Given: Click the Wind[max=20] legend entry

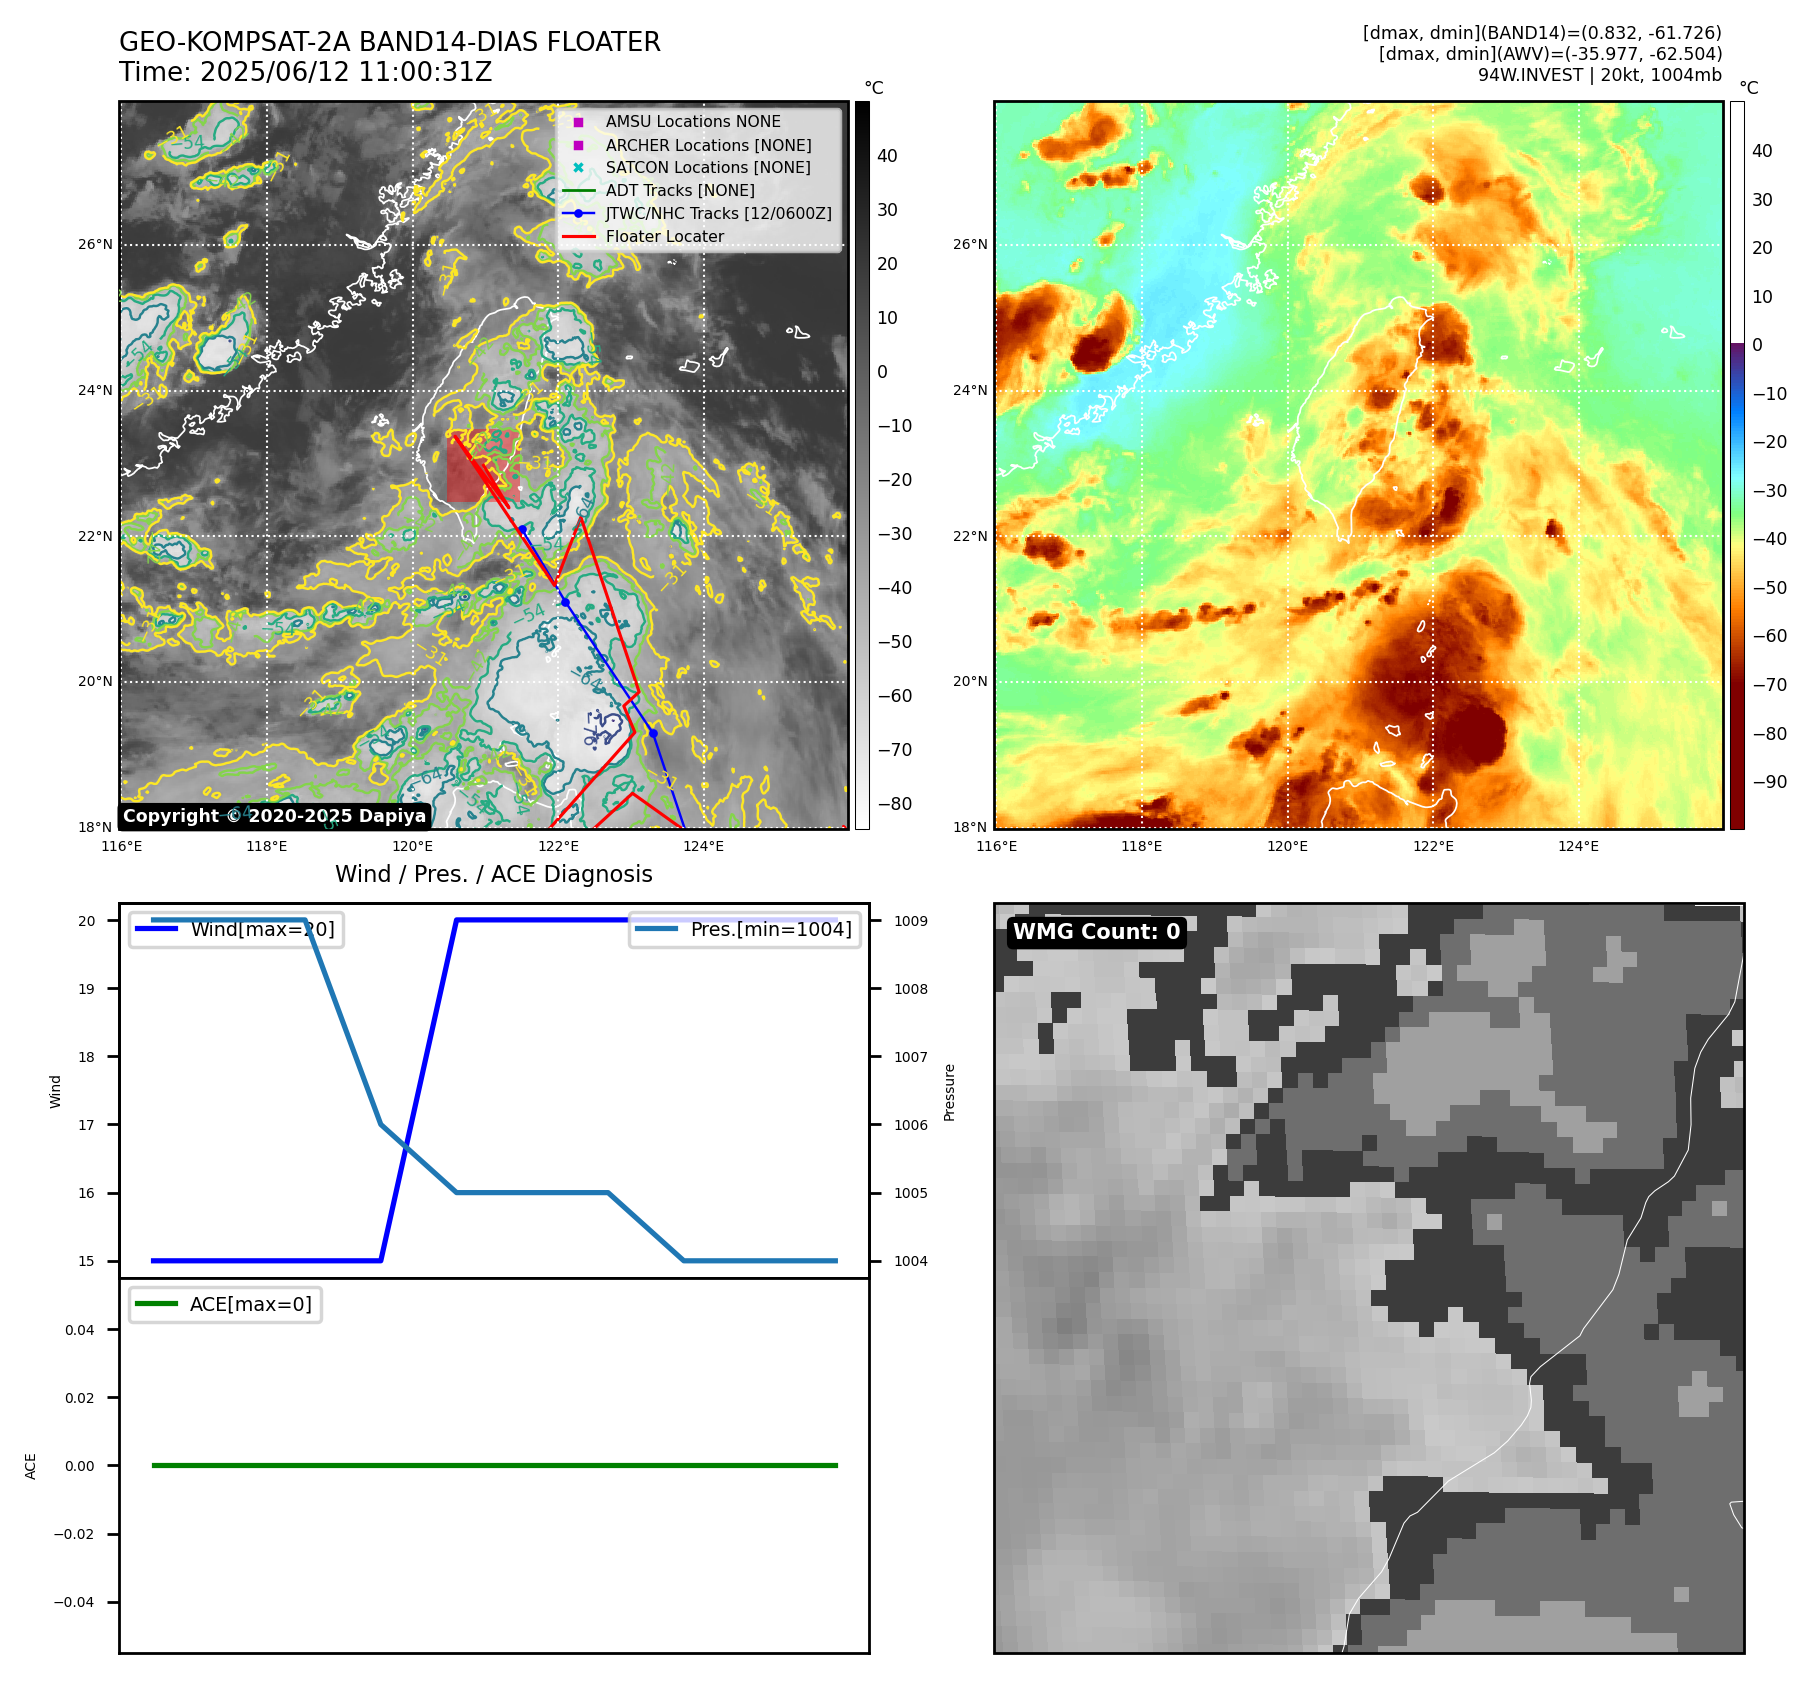Looking at the screenshot, I should click(237, 929).
